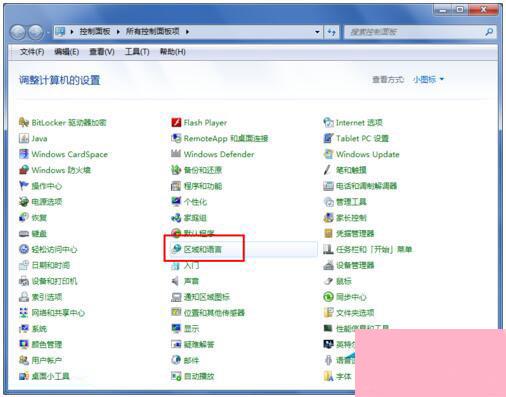The width and height of the screenshot is (506, 397).
Task: Open 位置和其他传感器 link
Action: point(214,313)
